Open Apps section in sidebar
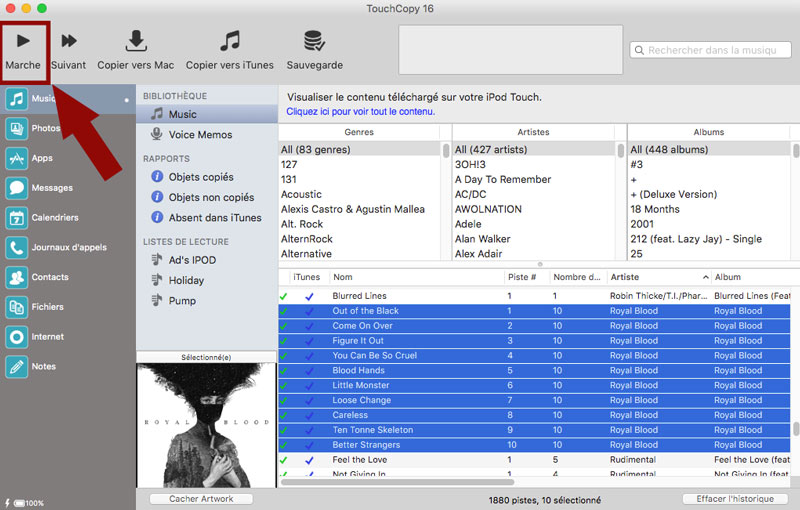Screen dimensions: 800x510 [67, 158]
